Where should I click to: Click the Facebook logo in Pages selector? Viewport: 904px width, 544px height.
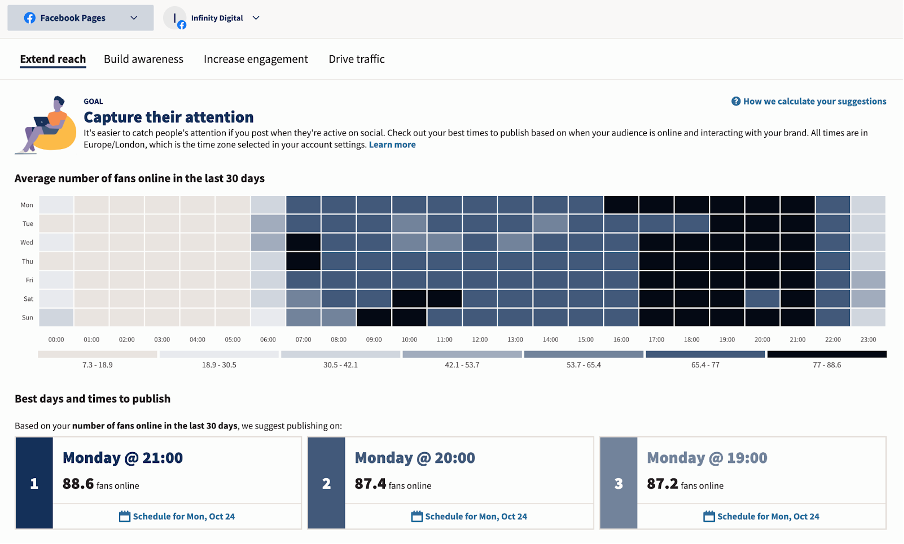tap(30, 18)
